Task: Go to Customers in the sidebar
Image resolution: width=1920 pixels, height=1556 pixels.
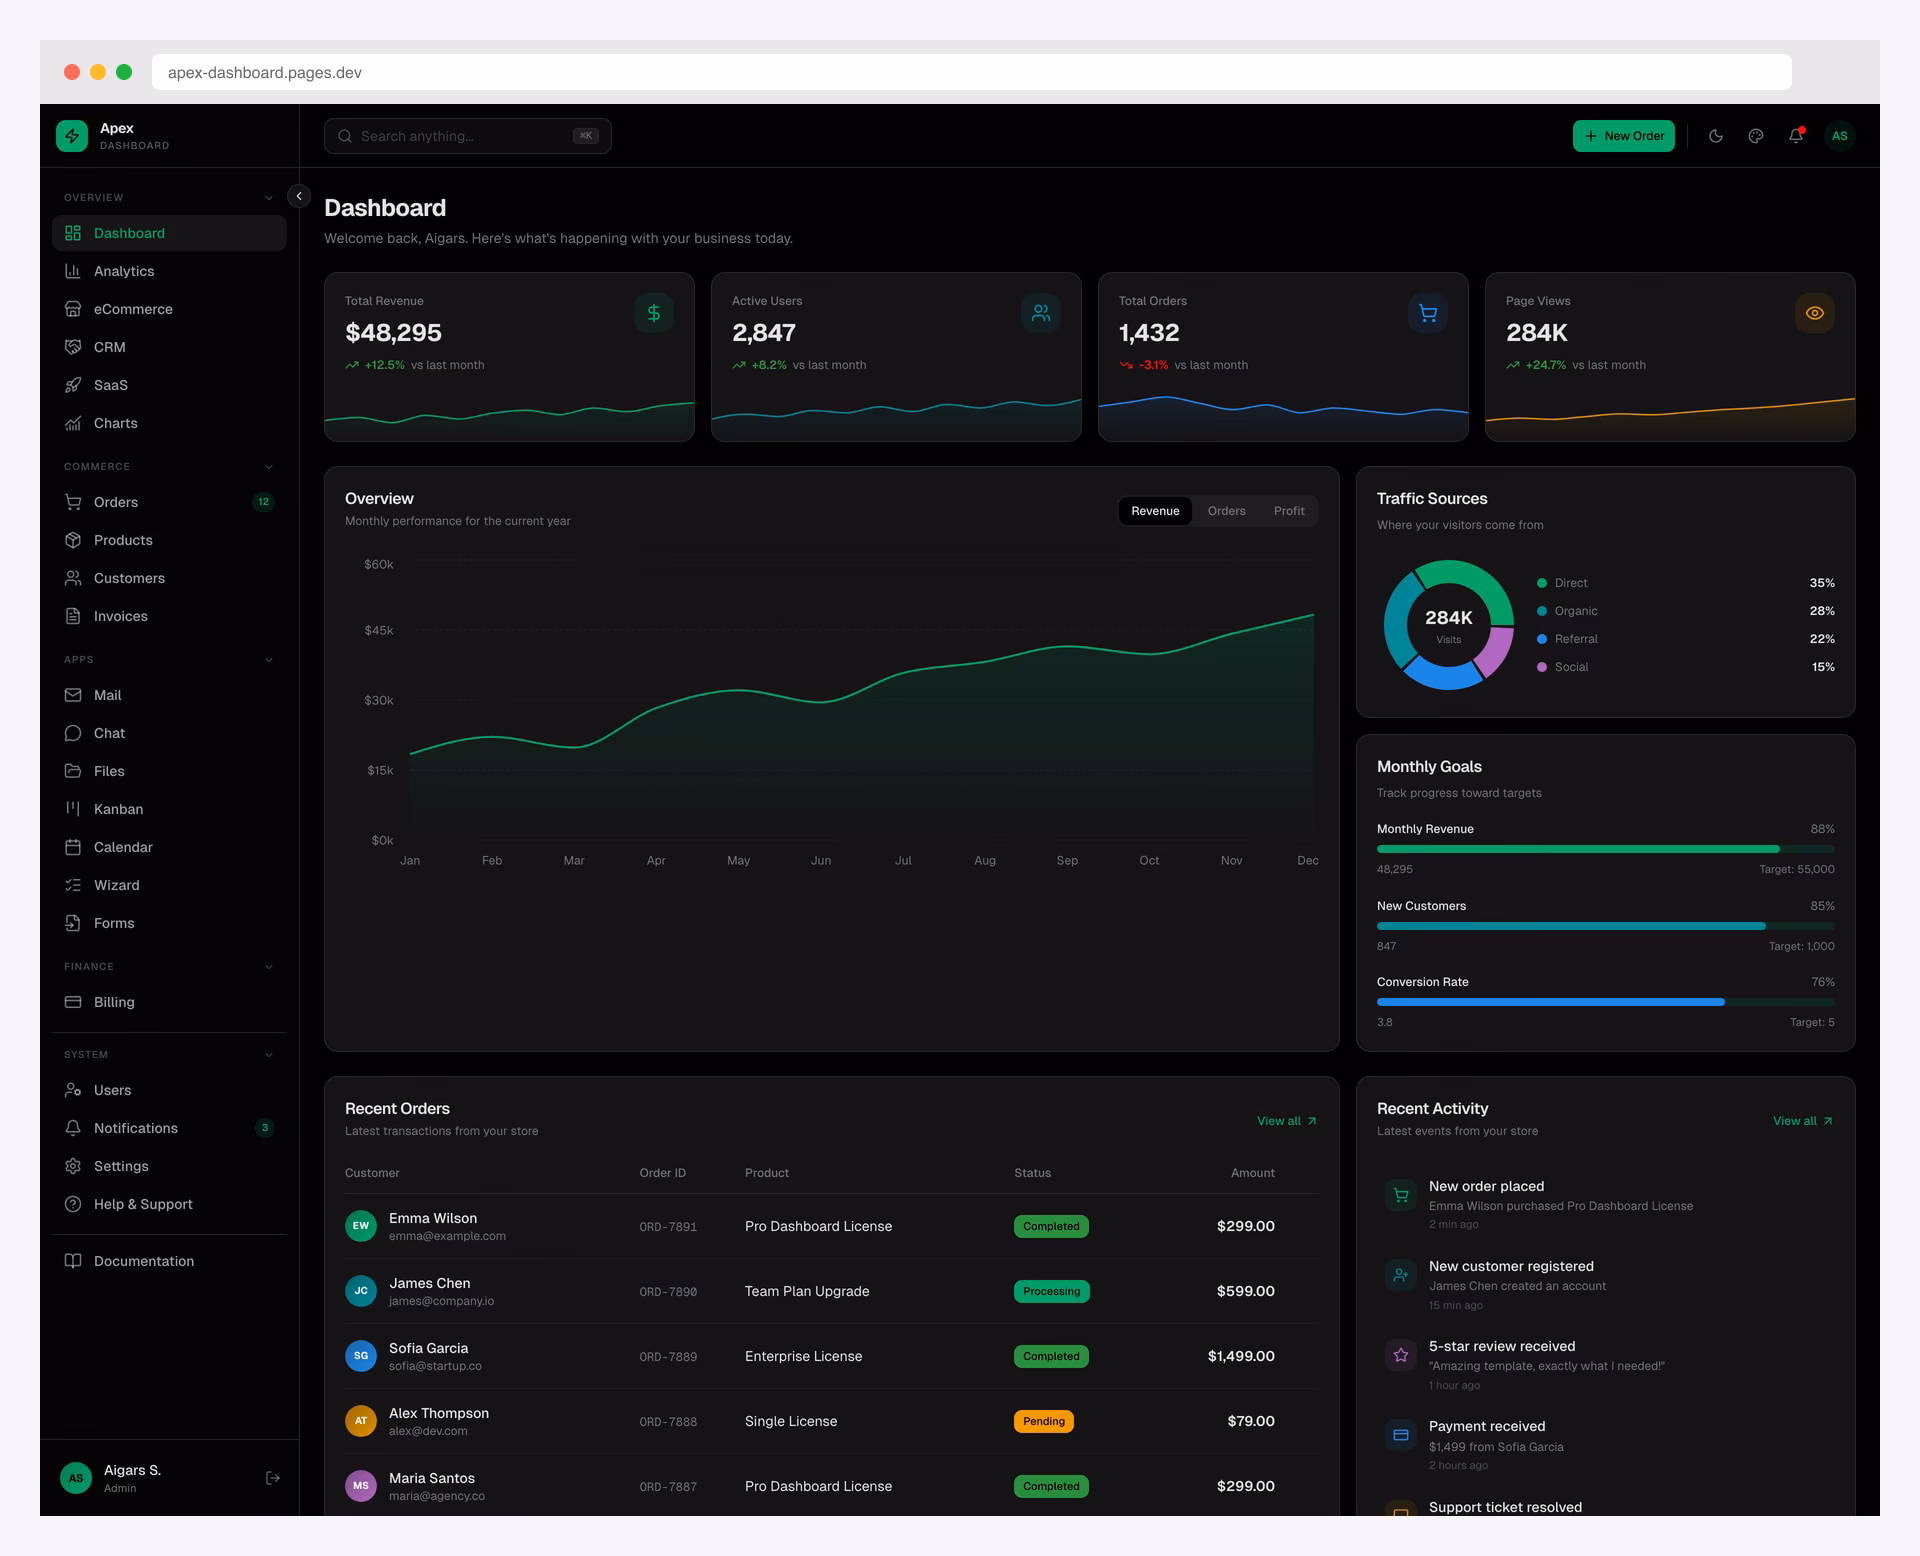Action: 169,578
